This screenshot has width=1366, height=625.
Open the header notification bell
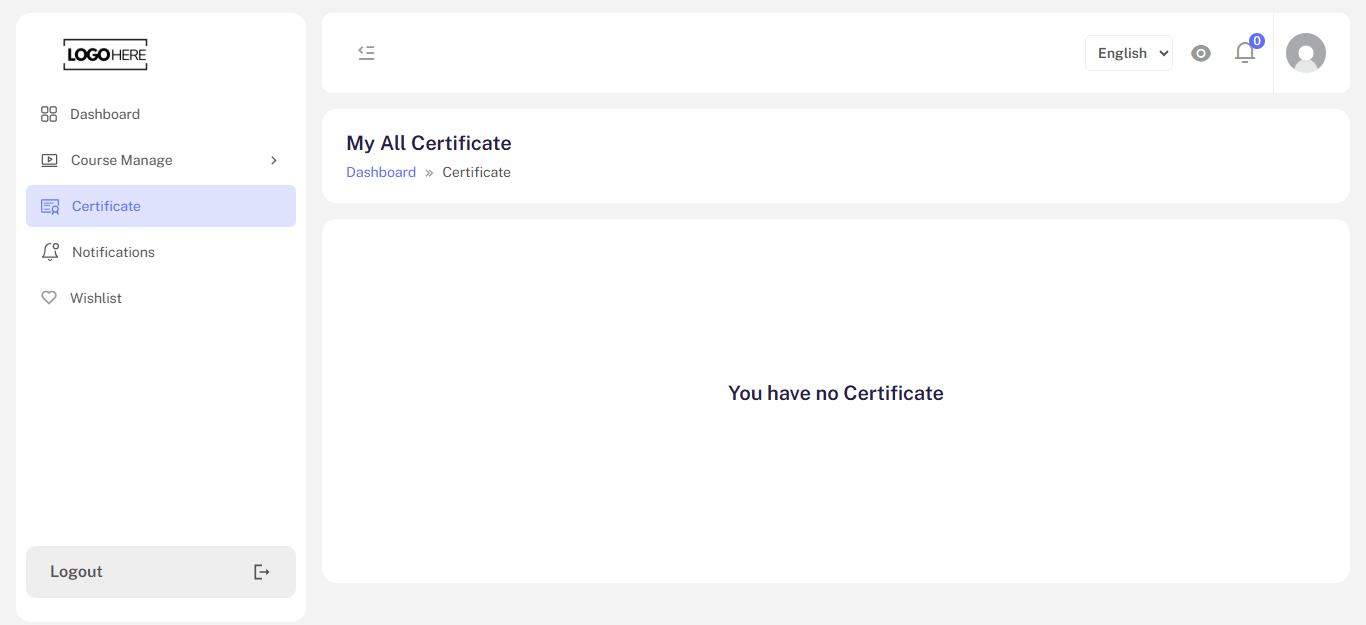[x=1245, y=53]
